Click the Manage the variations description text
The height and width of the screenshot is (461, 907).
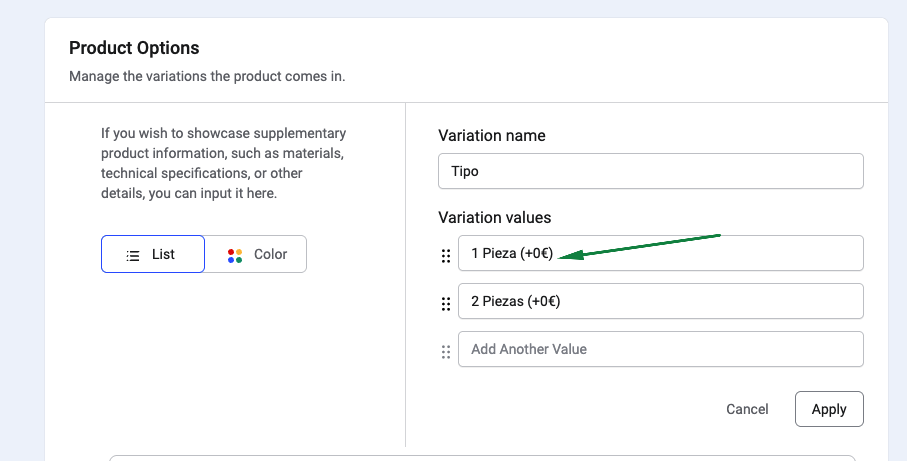207,76
